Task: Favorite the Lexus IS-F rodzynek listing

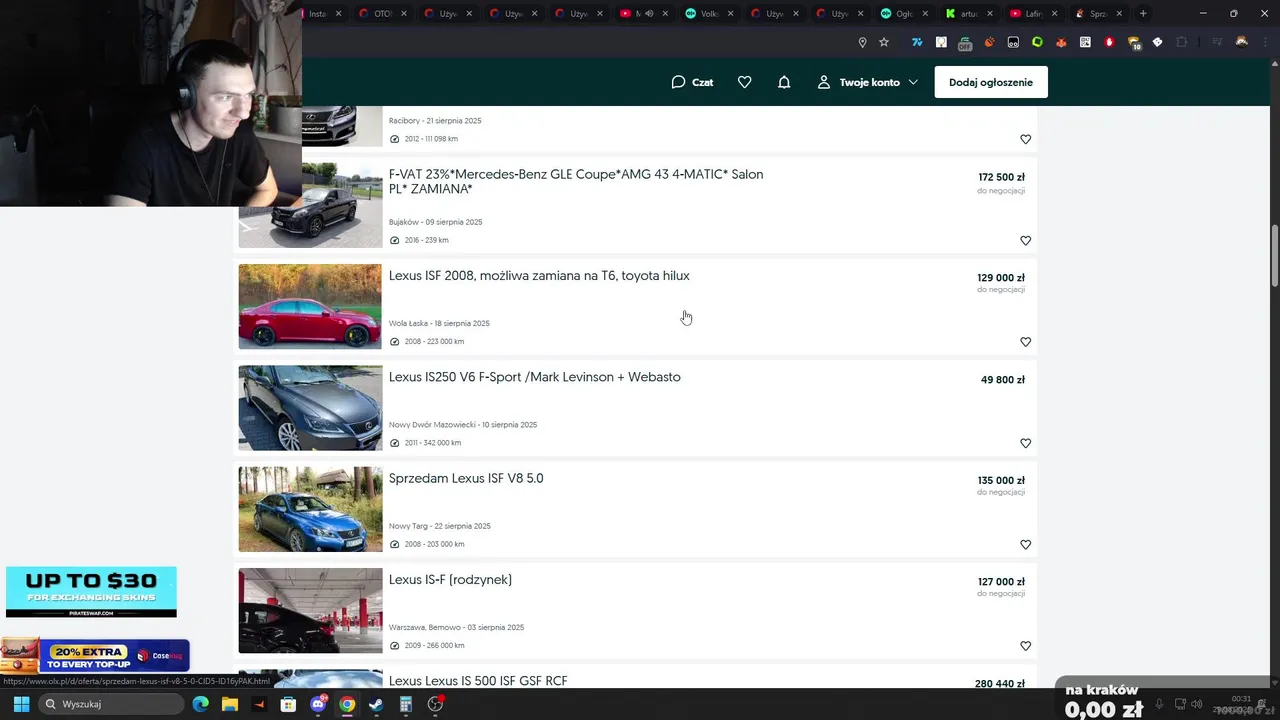Action: tap(1025, 645)
